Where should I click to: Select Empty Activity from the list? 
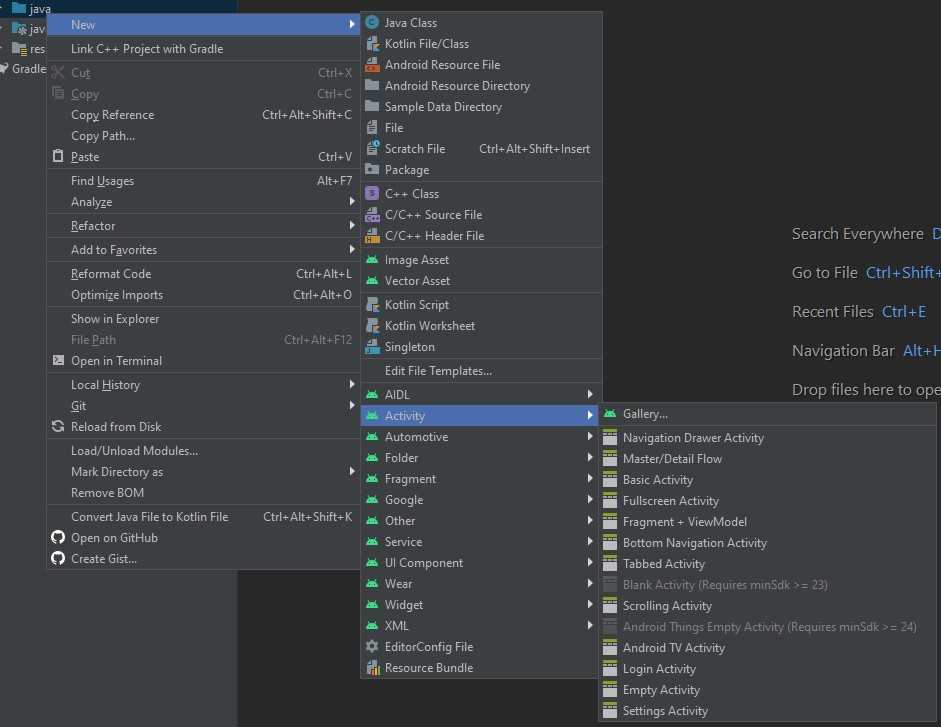(661, 689)
